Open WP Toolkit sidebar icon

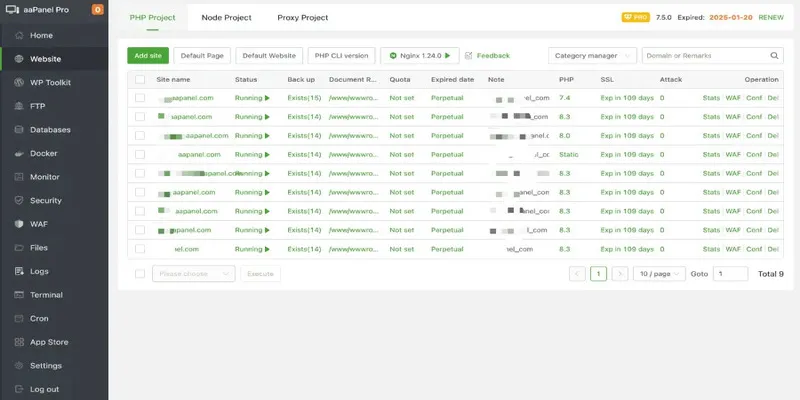(x=16, y=82)
